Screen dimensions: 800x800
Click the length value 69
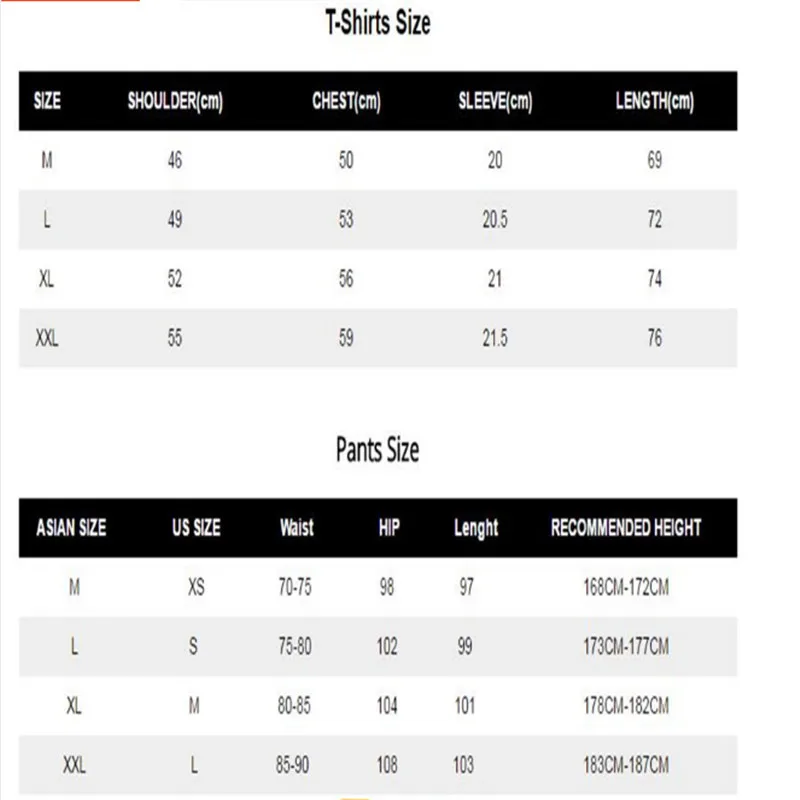[655, 160]
